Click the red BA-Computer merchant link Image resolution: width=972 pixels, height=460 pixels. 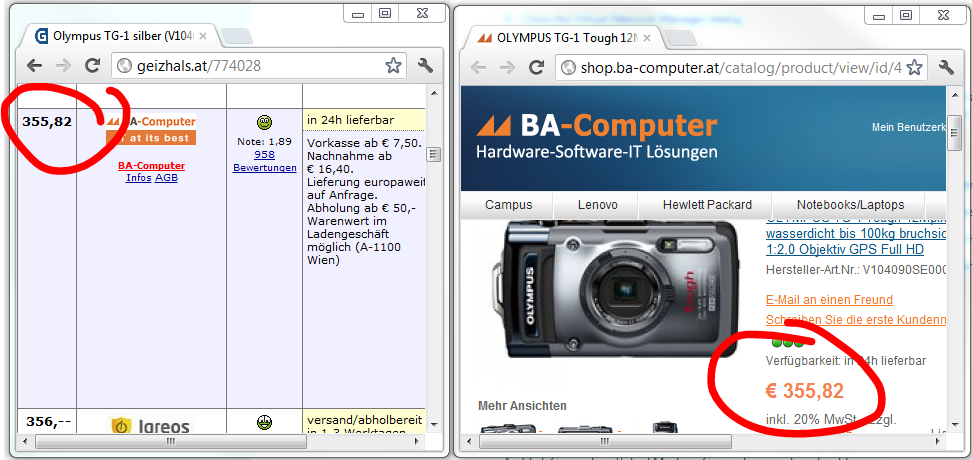tap(151, 166)
